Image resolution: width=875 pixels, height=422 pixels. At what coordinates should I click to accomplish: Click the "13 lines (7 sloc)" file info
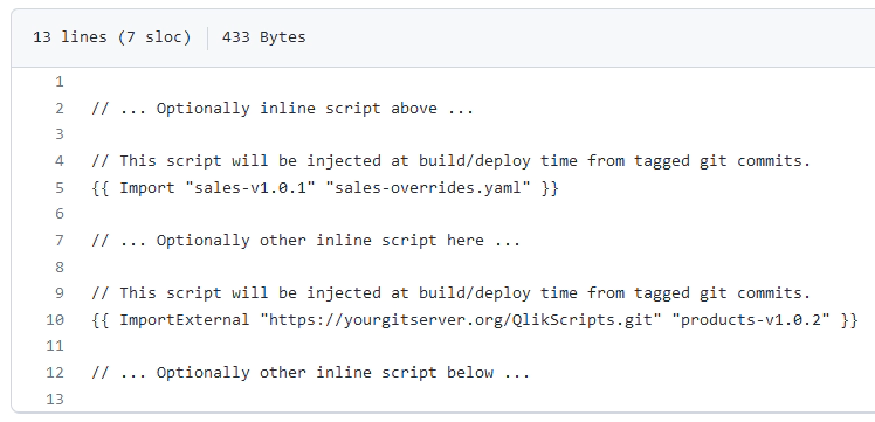(112, 37)
